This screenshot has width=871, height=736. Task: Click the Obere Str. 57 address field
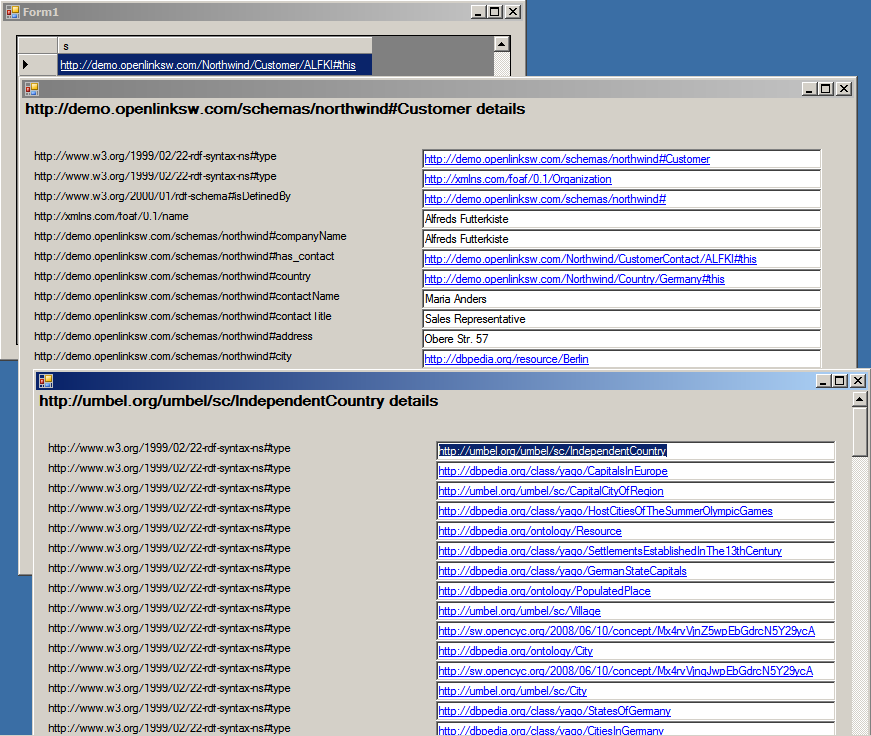click(x=620, y=339)
